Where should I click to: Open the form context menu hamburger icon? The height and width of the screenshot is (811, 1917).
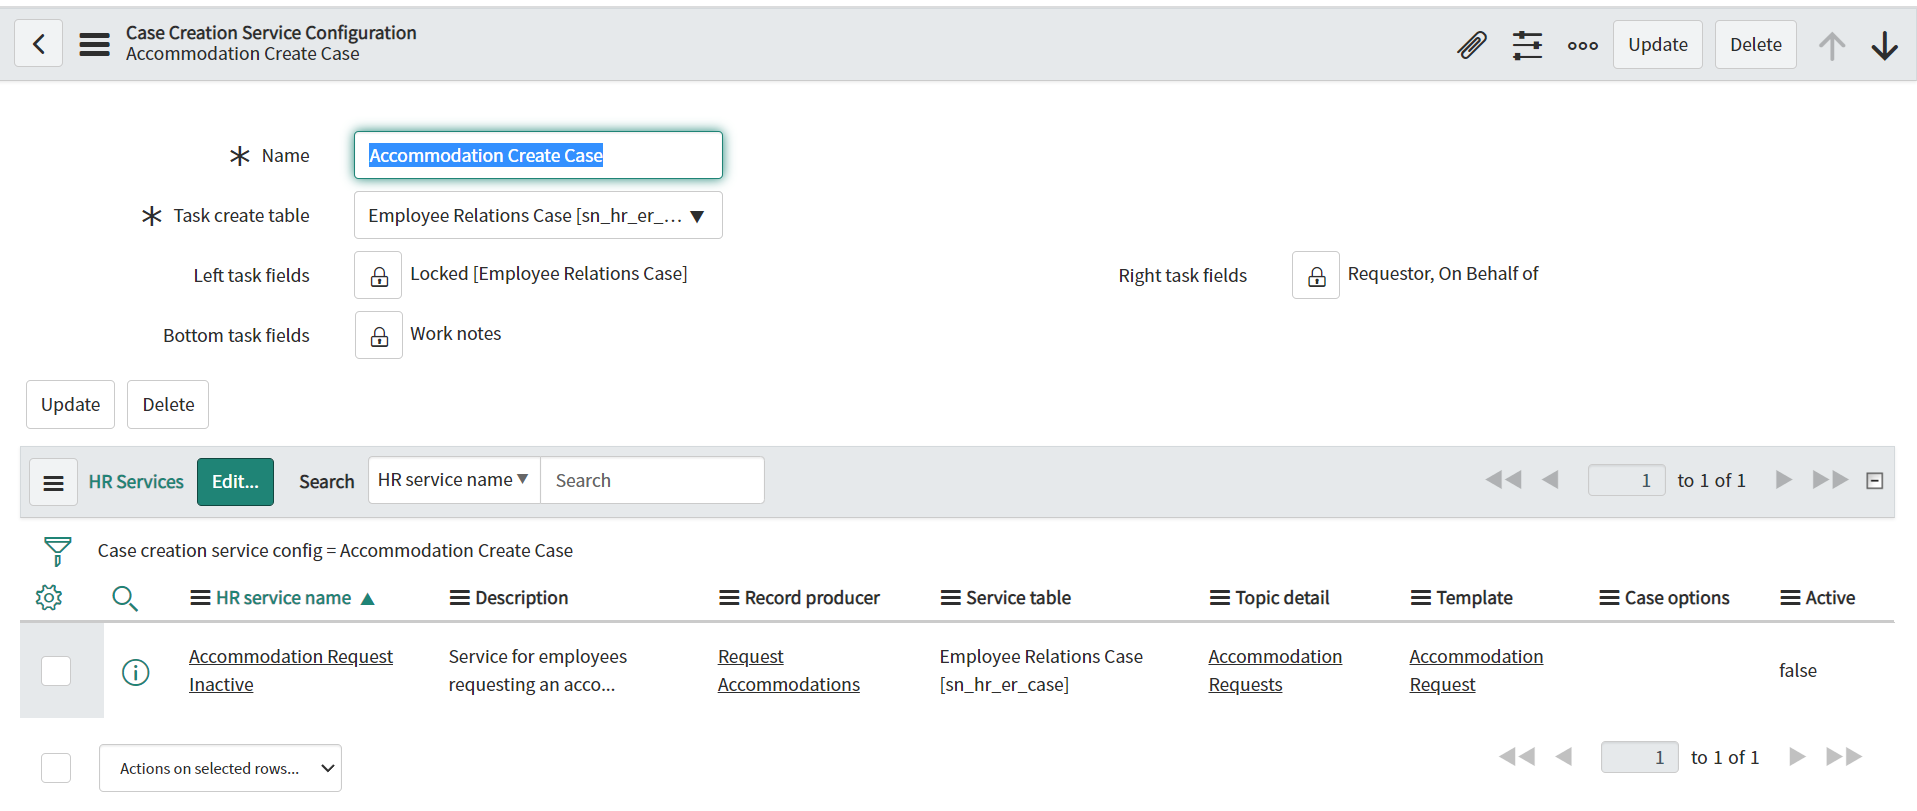95,44
